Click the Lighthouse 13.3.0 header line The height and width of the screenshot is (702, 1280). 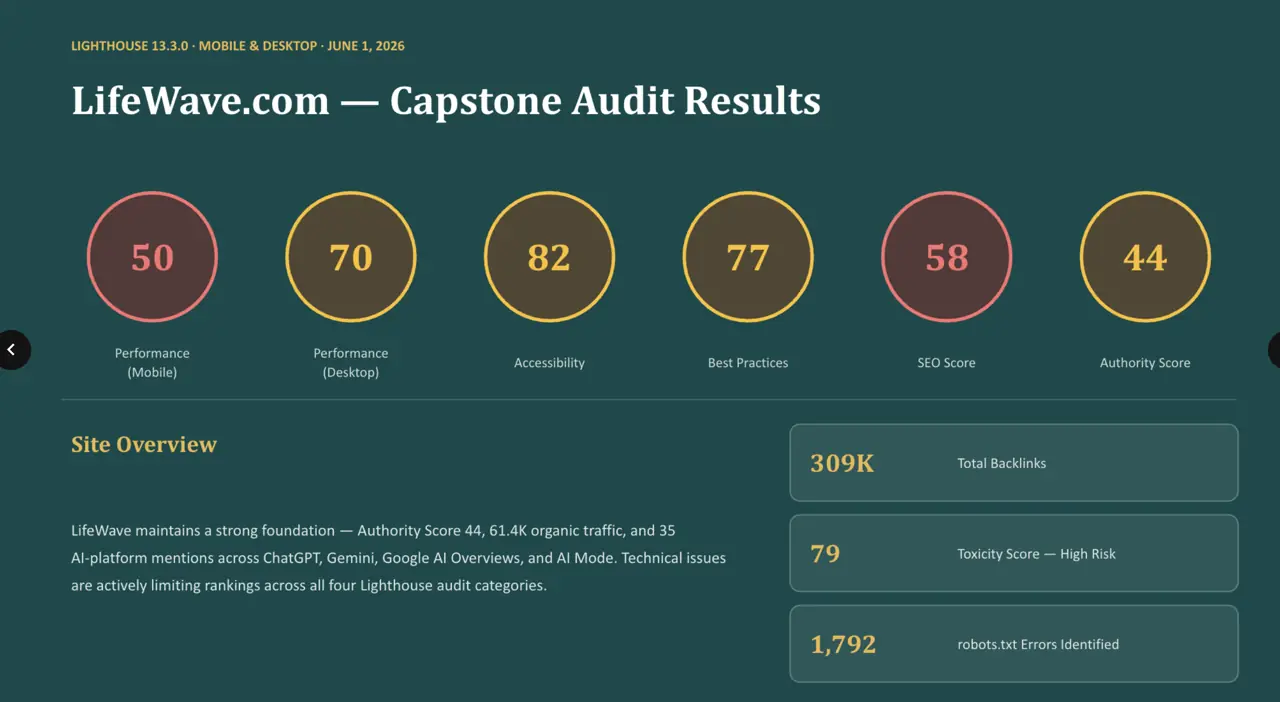click(238, 46)
